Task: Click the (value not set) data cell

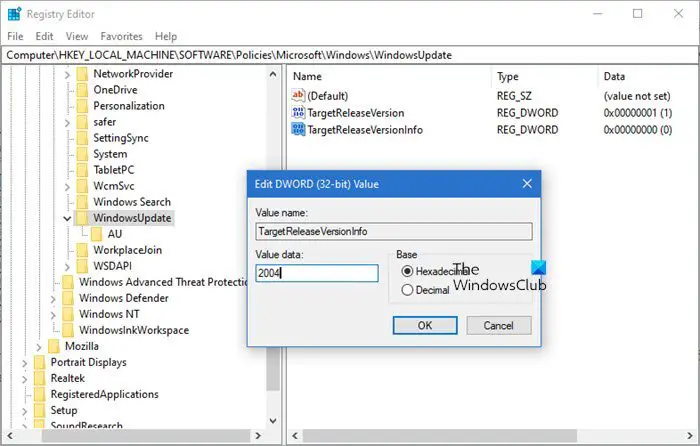Action: (637, 96)
